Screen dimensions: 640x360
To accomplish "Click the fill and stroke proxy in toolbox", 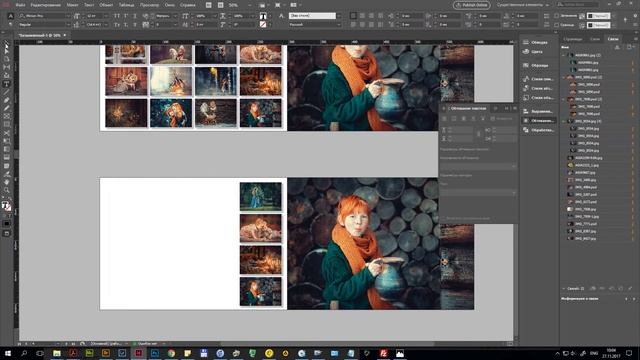I will pos(6,206).
